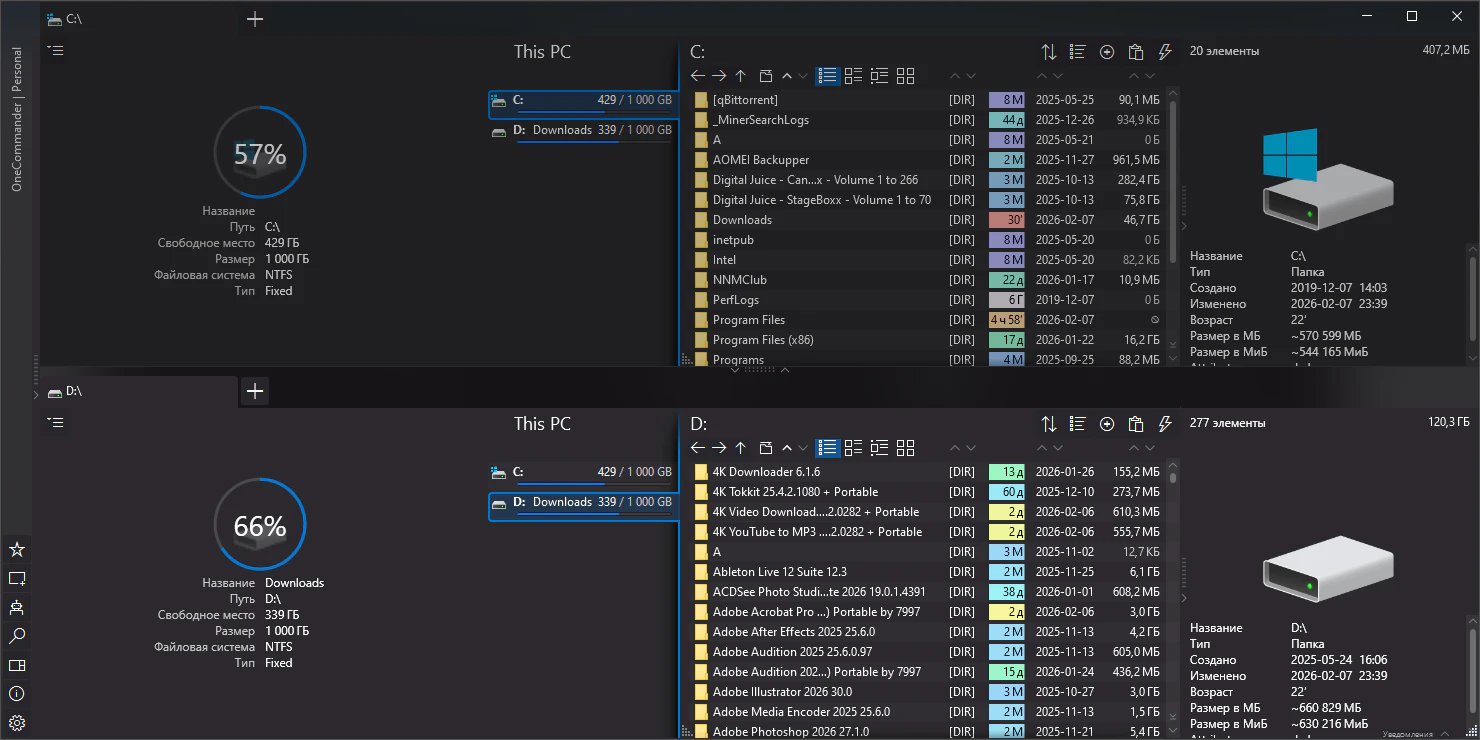Click the lightning bolt icon in D: pane
Viewport: 1480px width, 740px height.
click(x=1165, y=424)
